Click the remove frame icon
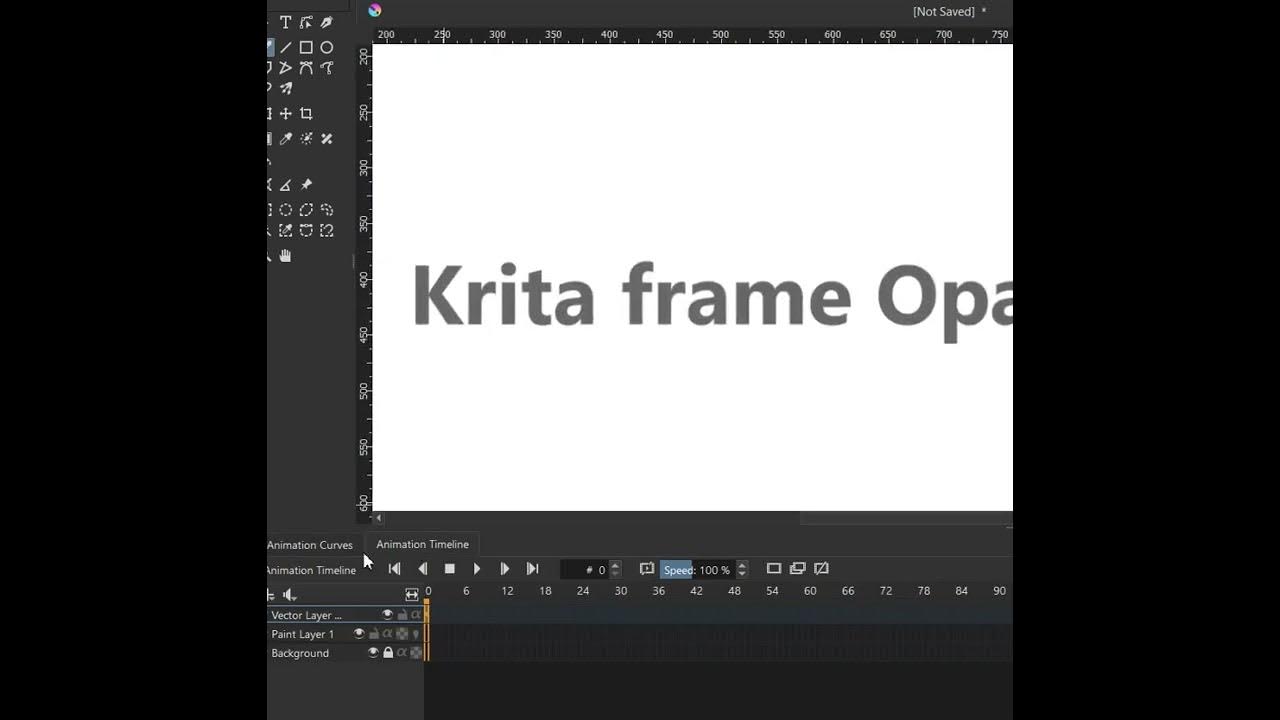1280x720 pixels. point(821,568)
